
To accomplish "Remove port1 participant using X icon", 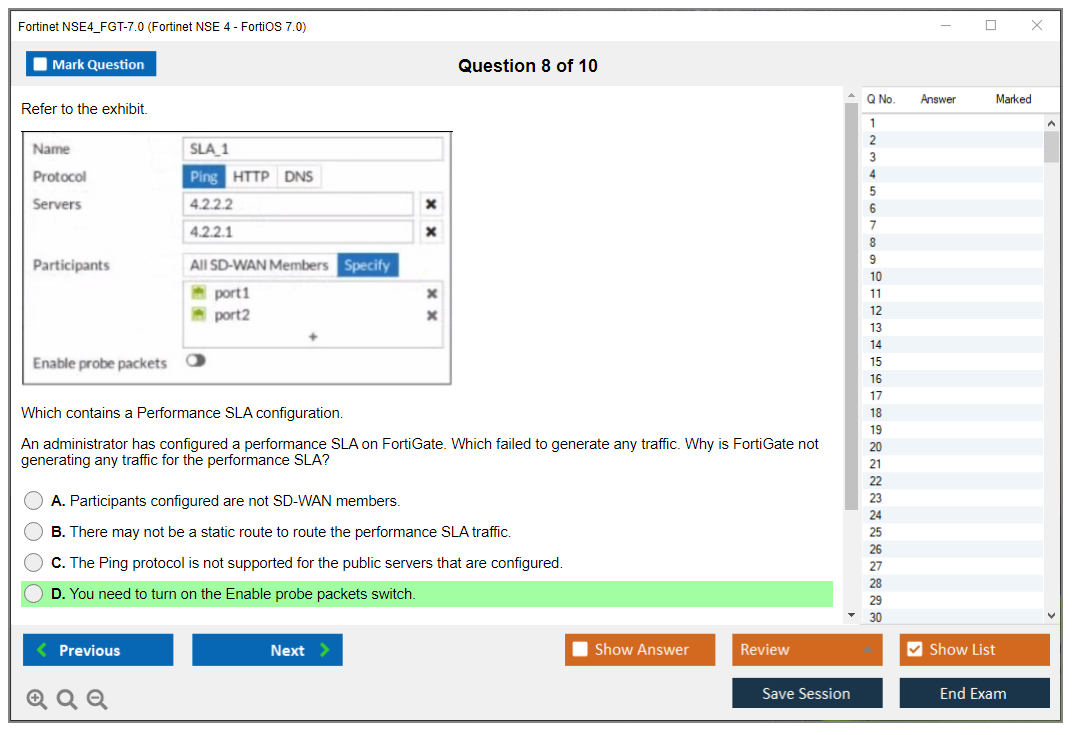I will [432, 294].
